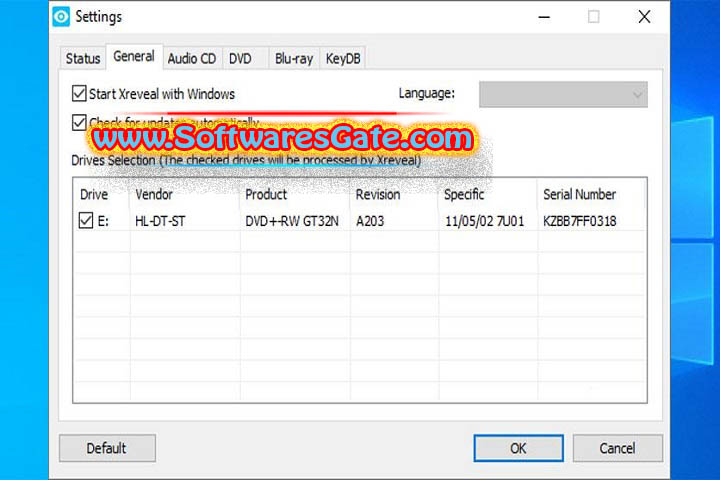Click the 11/05/02 7U01 specific value

(484, 221)
